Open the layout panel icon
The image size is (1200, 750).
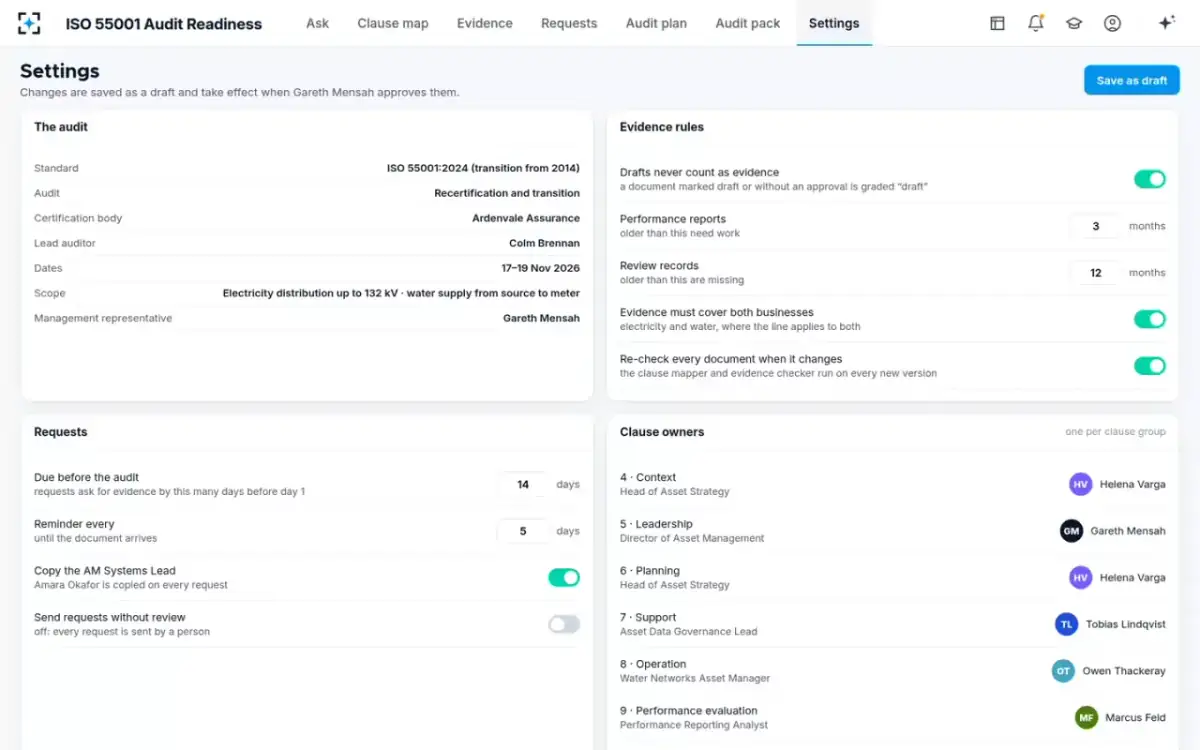point(997,23)
